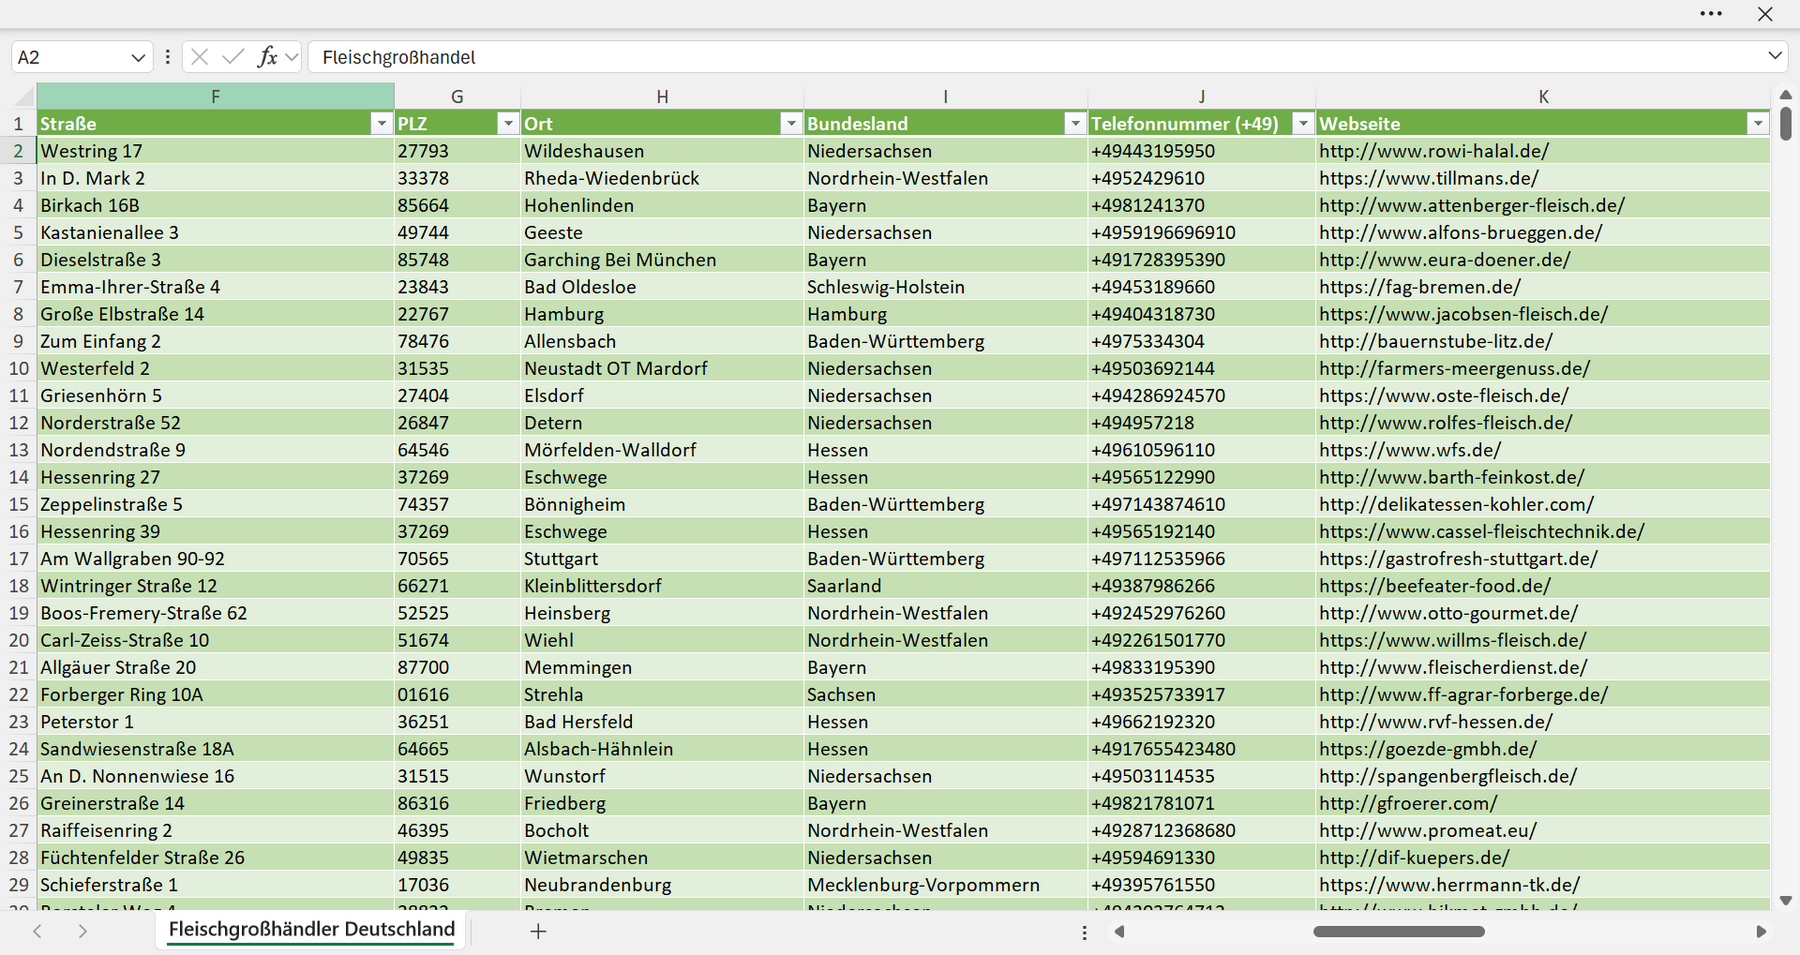
Task: Open the Straße column filter dropdown
Action: [381, 124]
